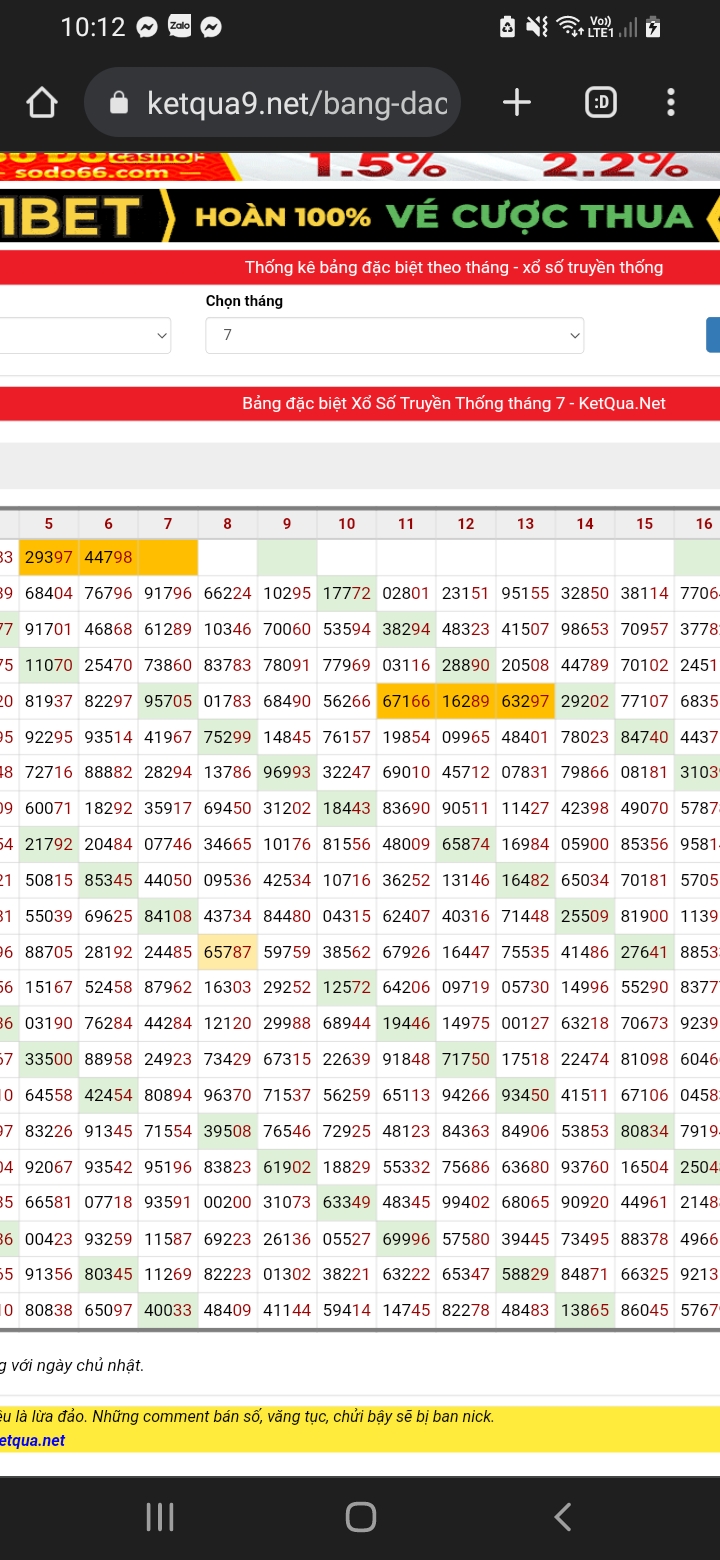Open Android recent apps button
This screenshot has width=720, height=1560.
tap(160, 1517)
